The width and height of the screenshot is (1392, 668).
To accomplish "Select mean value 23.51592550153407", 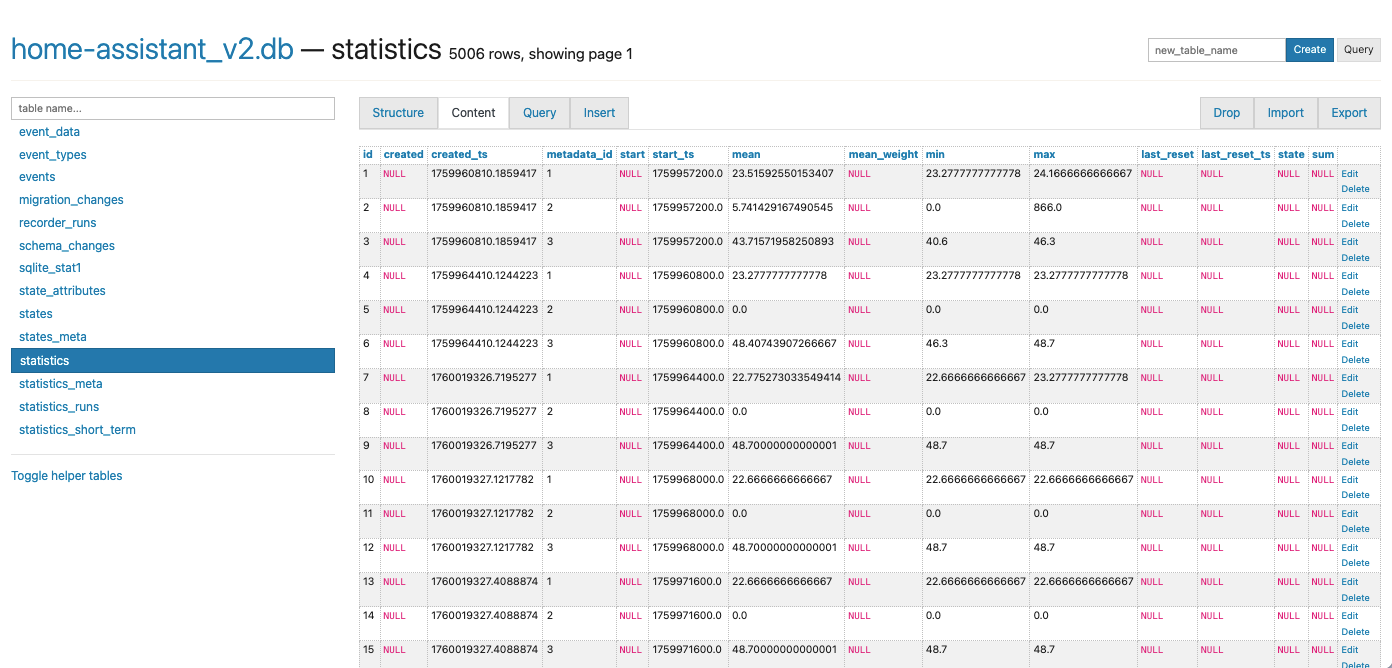I will click(x=783, y=174).
